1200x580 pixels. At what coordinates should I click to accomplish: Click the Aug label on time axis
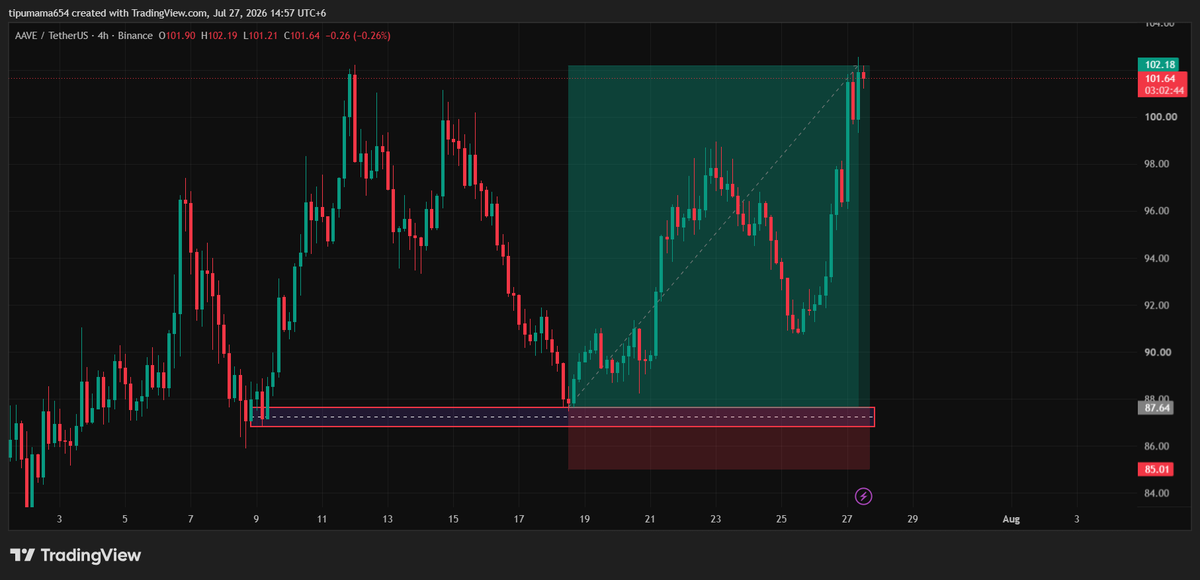tap(1011, 519)
